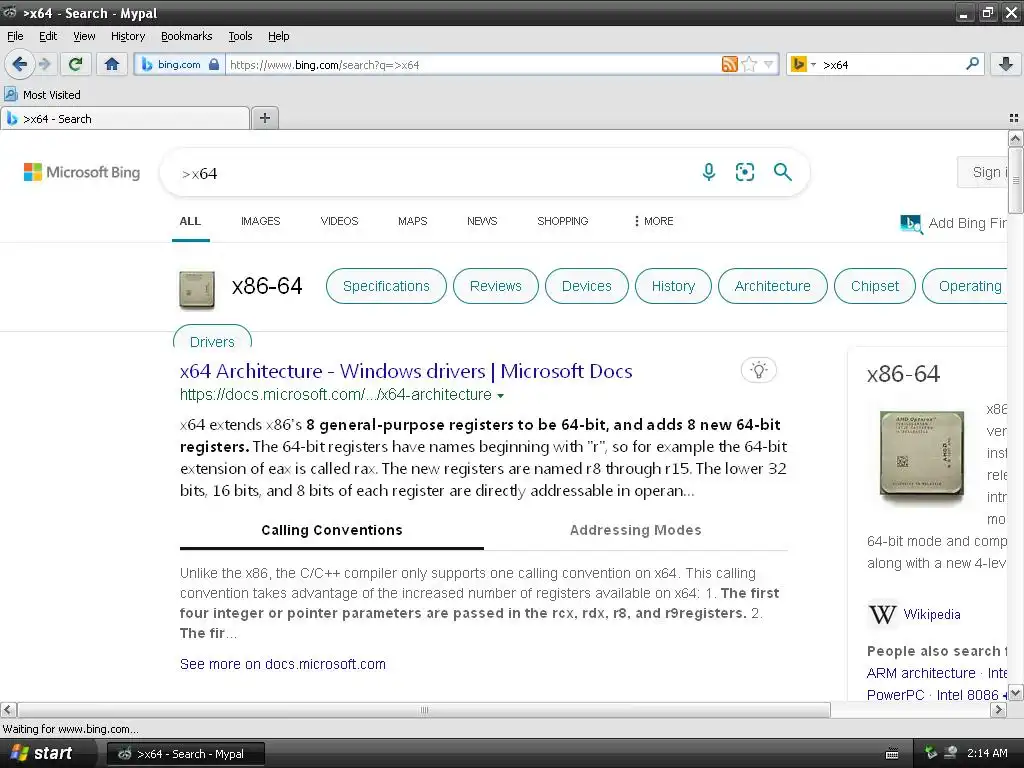
Task: Go back with the browser back arrow
Action: 19,64
